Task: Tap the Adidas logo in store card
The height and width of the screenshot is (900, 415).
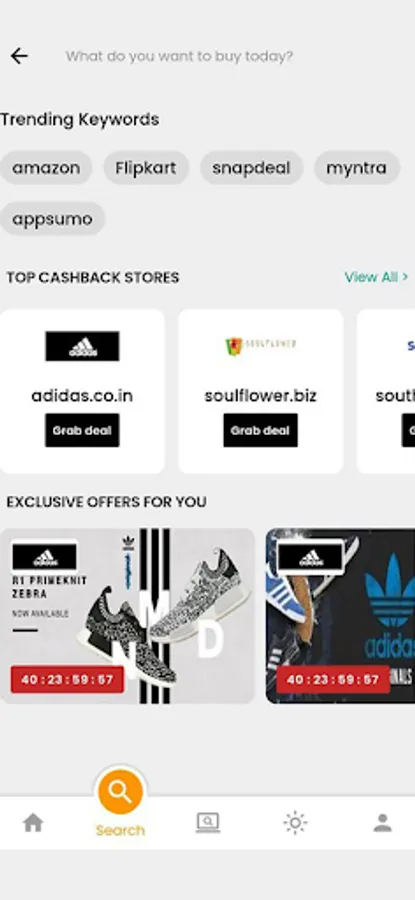Action: click(83, 346)
